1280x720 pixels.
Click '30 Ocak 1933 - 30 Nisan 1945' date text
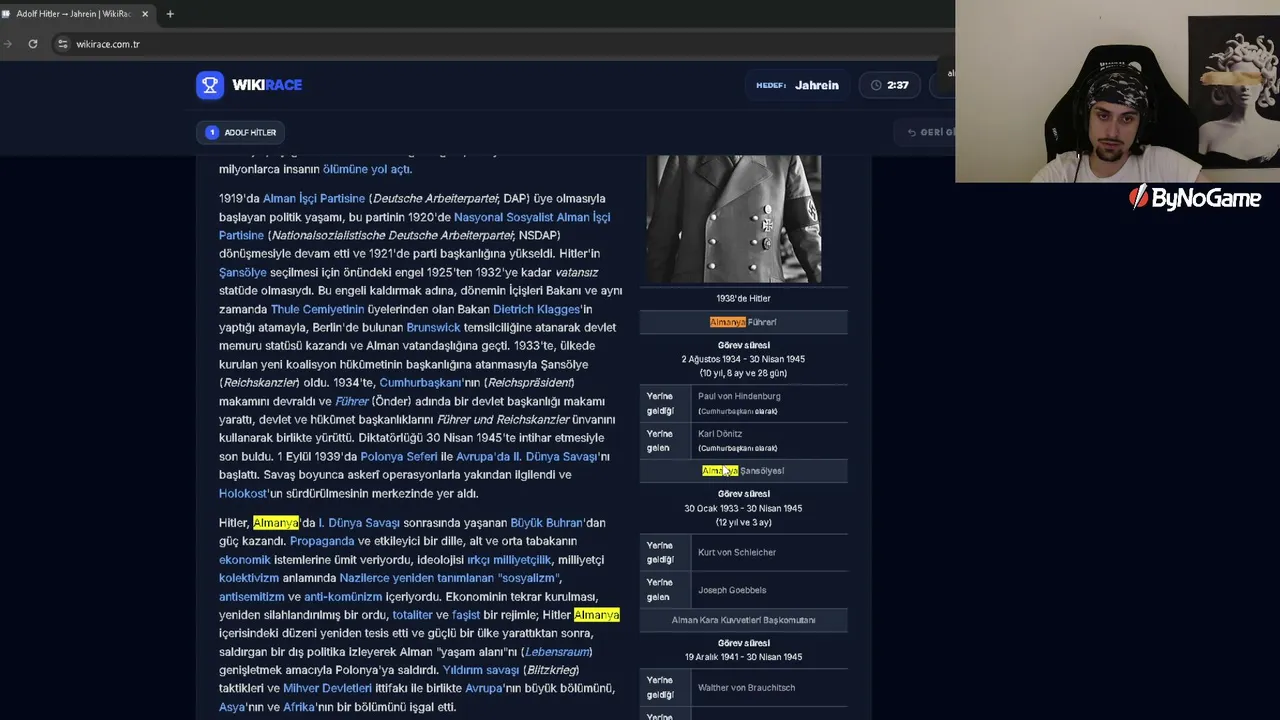pos(743,508)
